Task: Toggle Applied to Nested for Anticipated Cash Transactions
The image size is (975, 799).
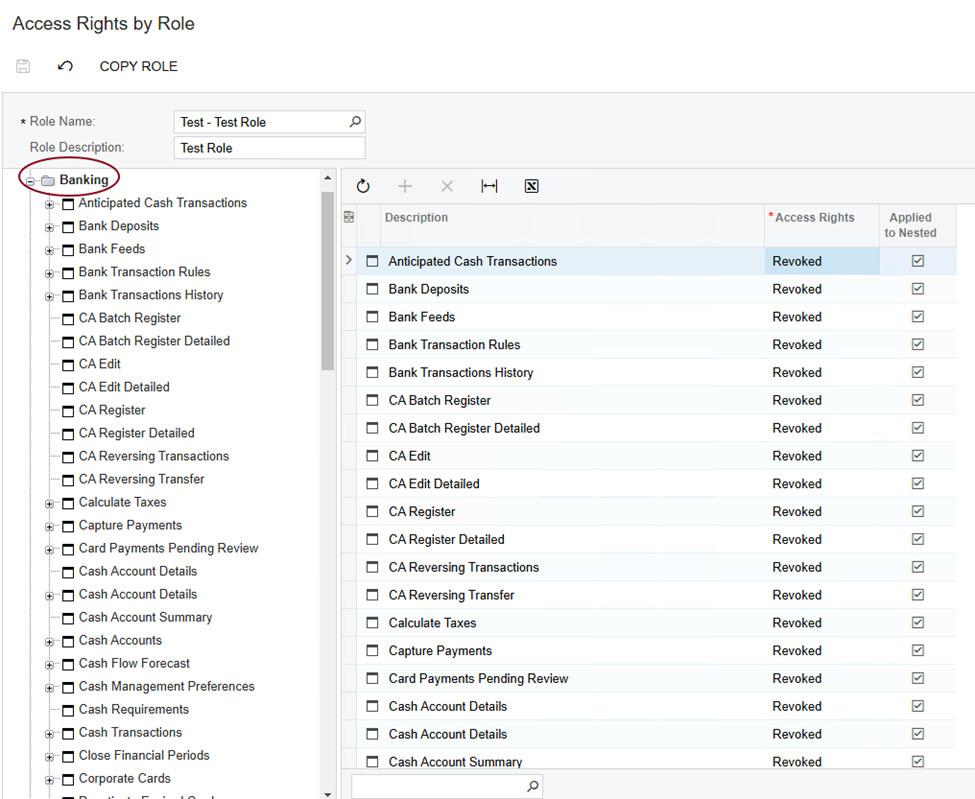Action: (918, 261)
